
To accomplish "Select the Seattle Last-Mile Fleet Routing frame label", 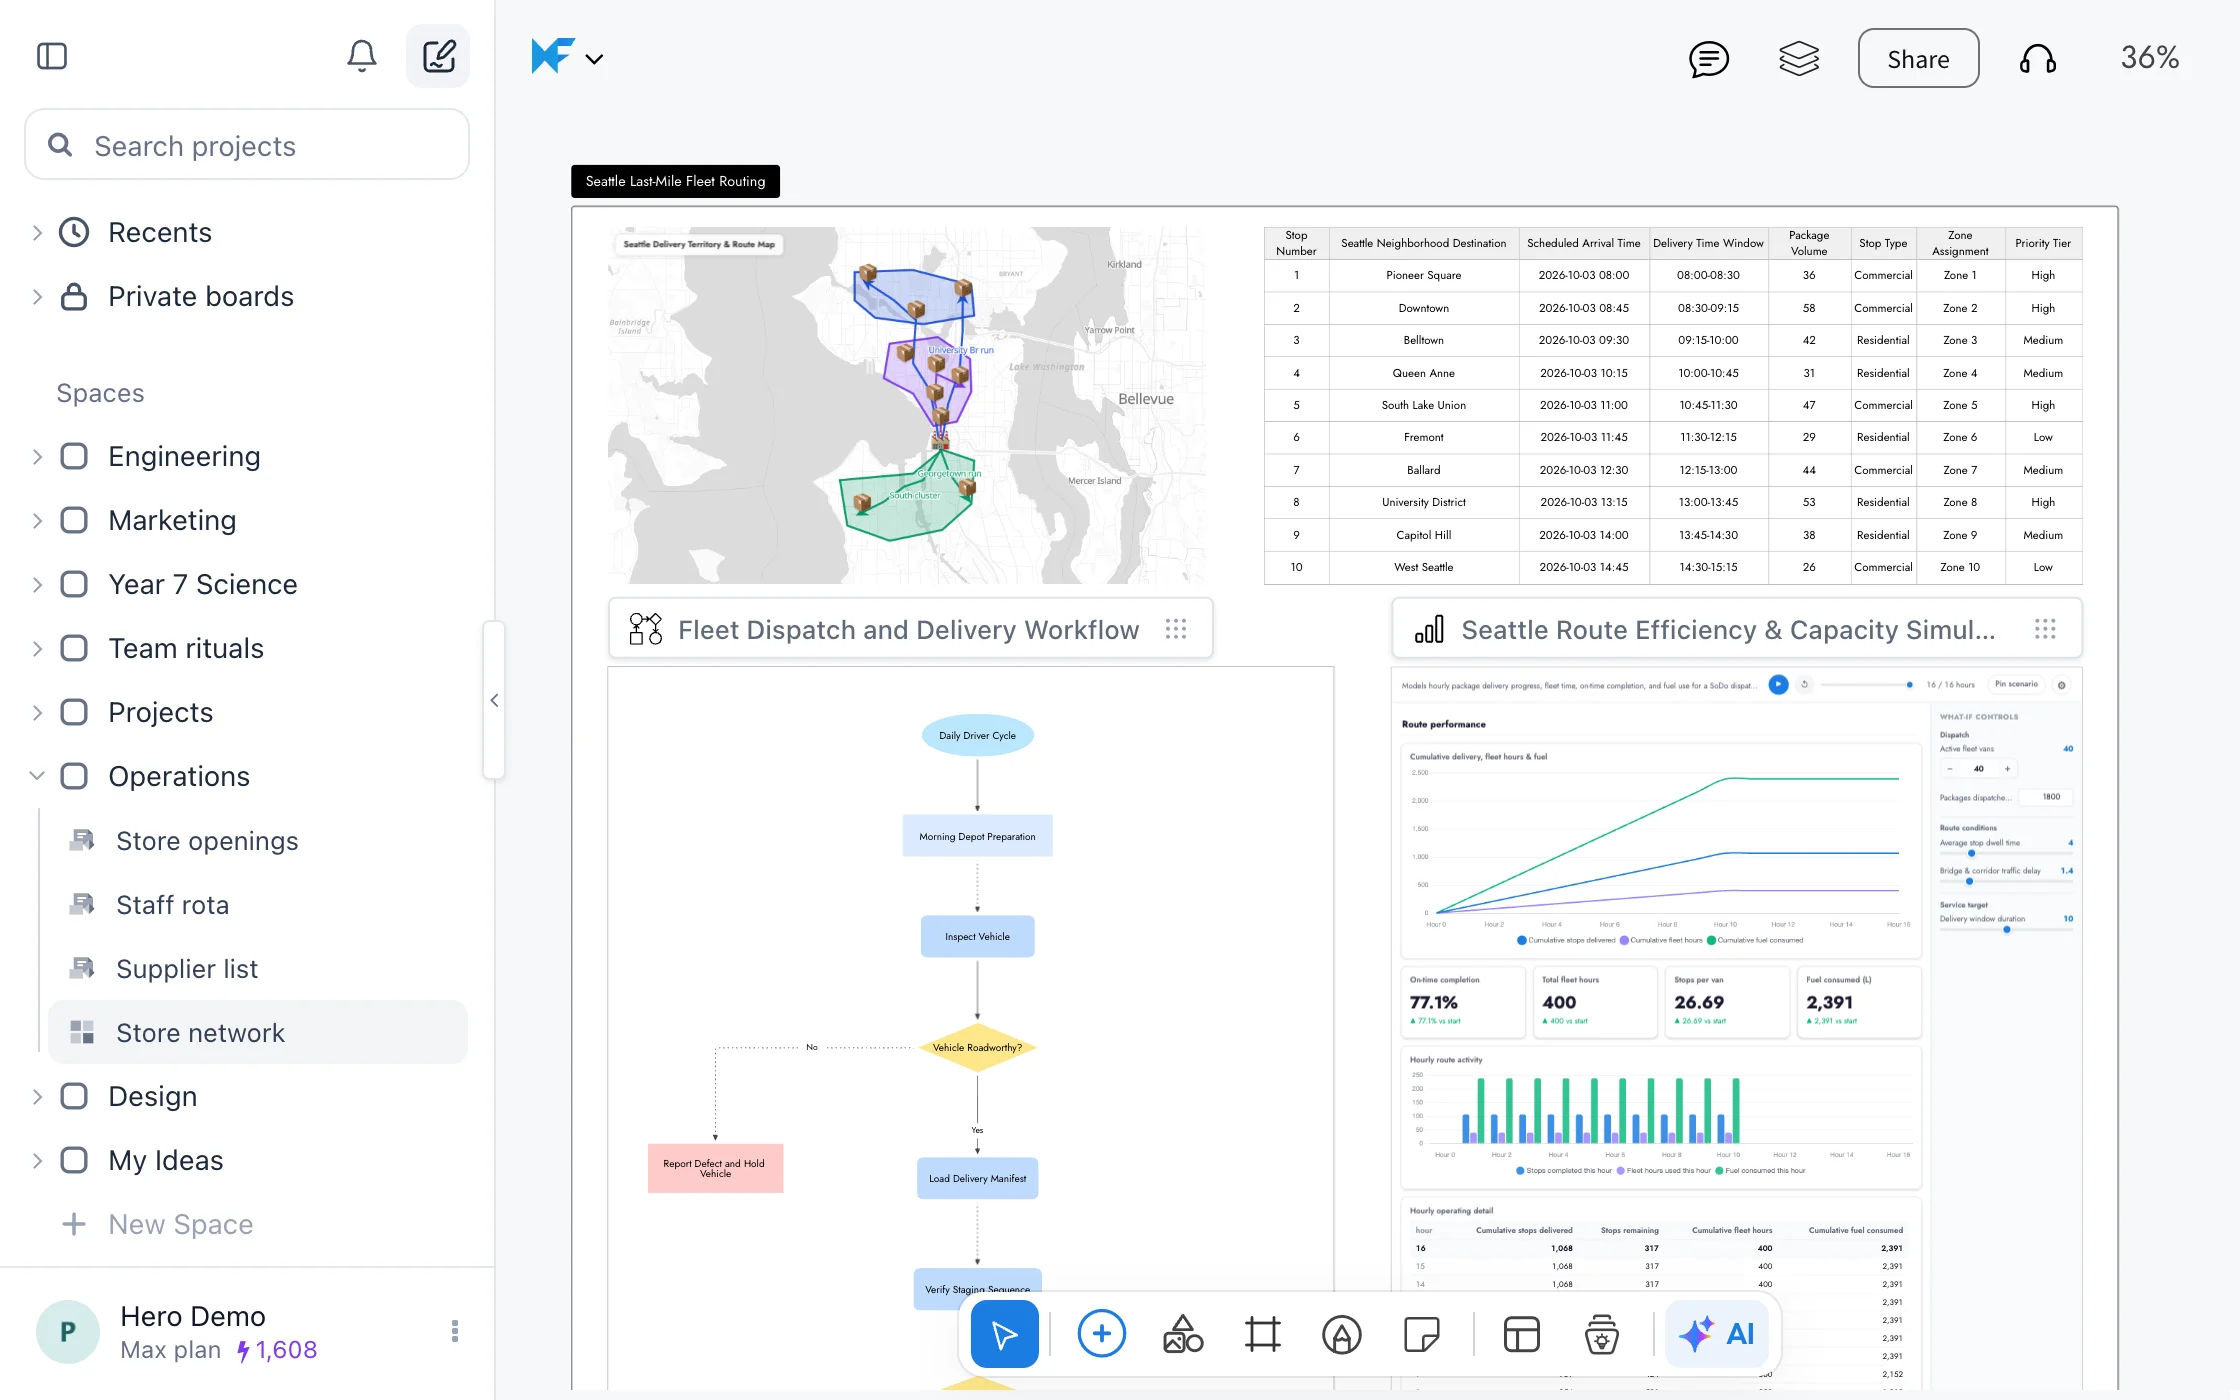I will [675, 181].
